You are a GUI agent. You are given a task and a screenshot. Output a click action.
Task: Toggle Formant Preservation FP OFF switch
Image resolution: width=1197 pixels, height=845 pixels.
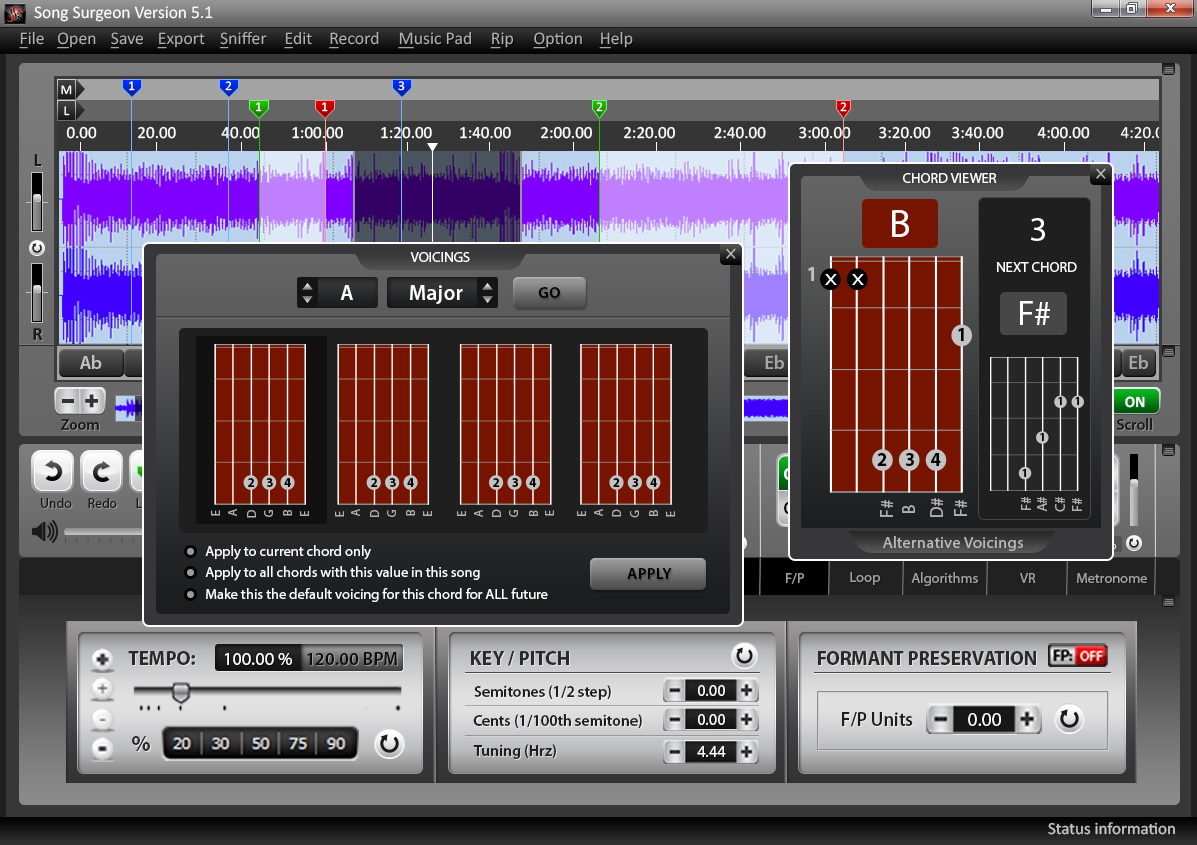click(1077, 656)
